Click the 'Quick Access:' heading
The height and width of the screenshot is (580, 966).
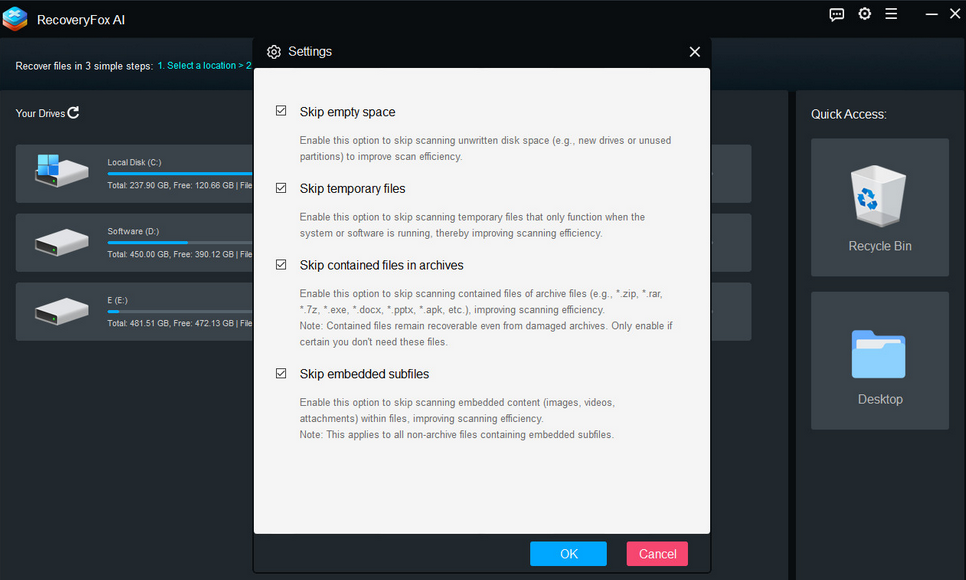tap(848, 114)
